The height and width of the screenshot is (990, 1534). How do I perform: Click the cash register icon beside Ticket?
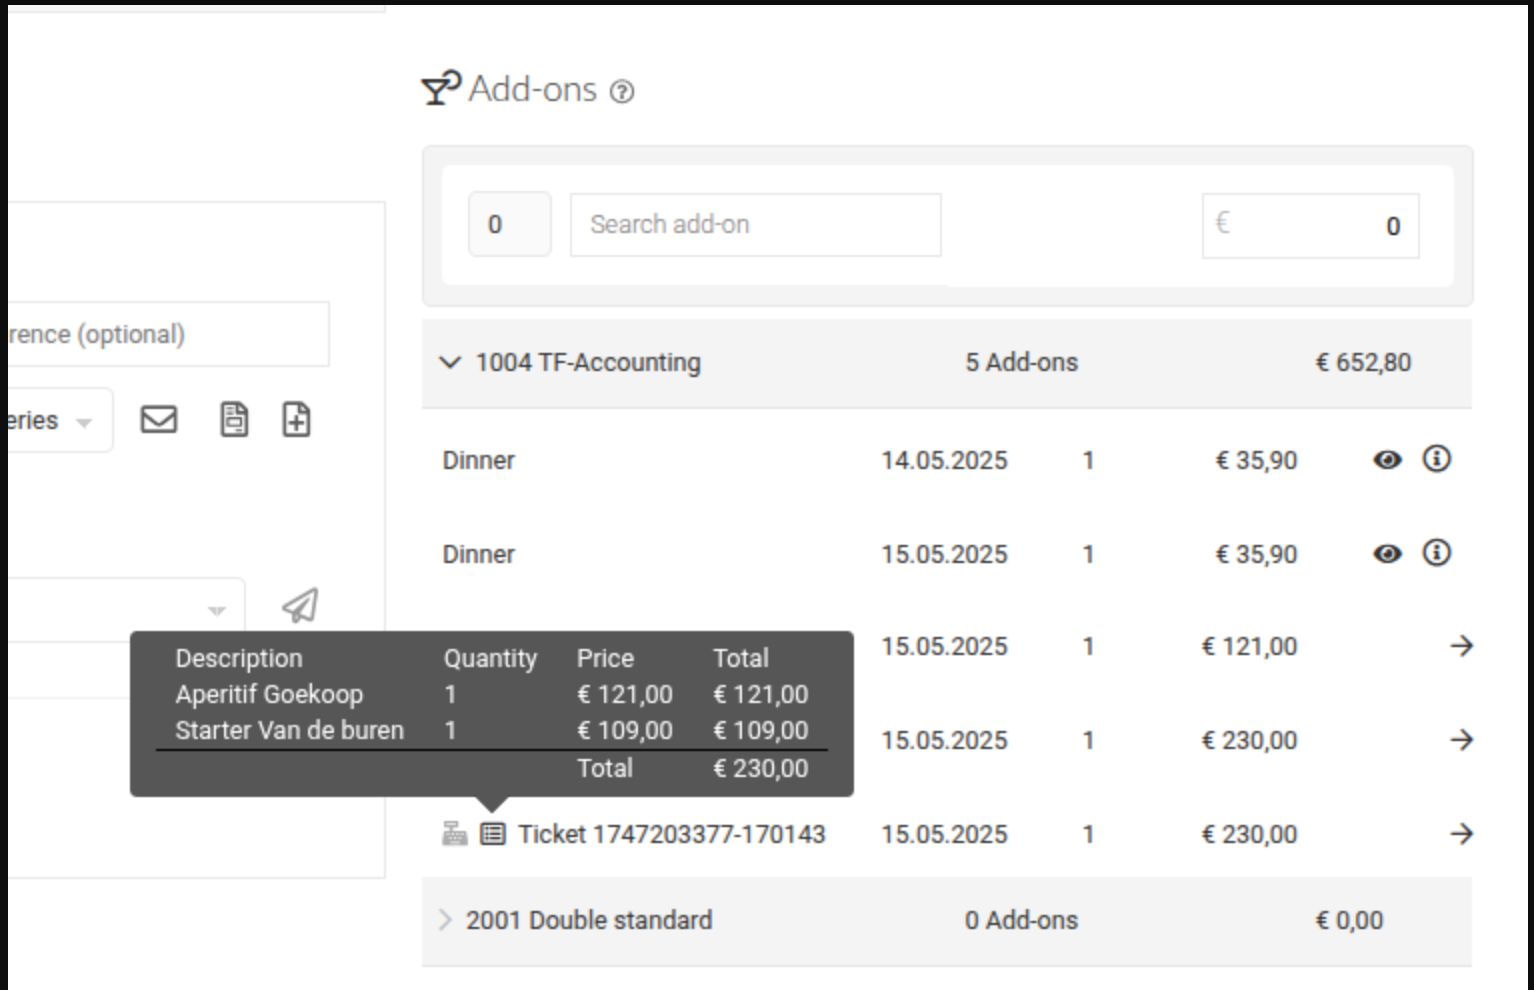(x=455, y=833)
